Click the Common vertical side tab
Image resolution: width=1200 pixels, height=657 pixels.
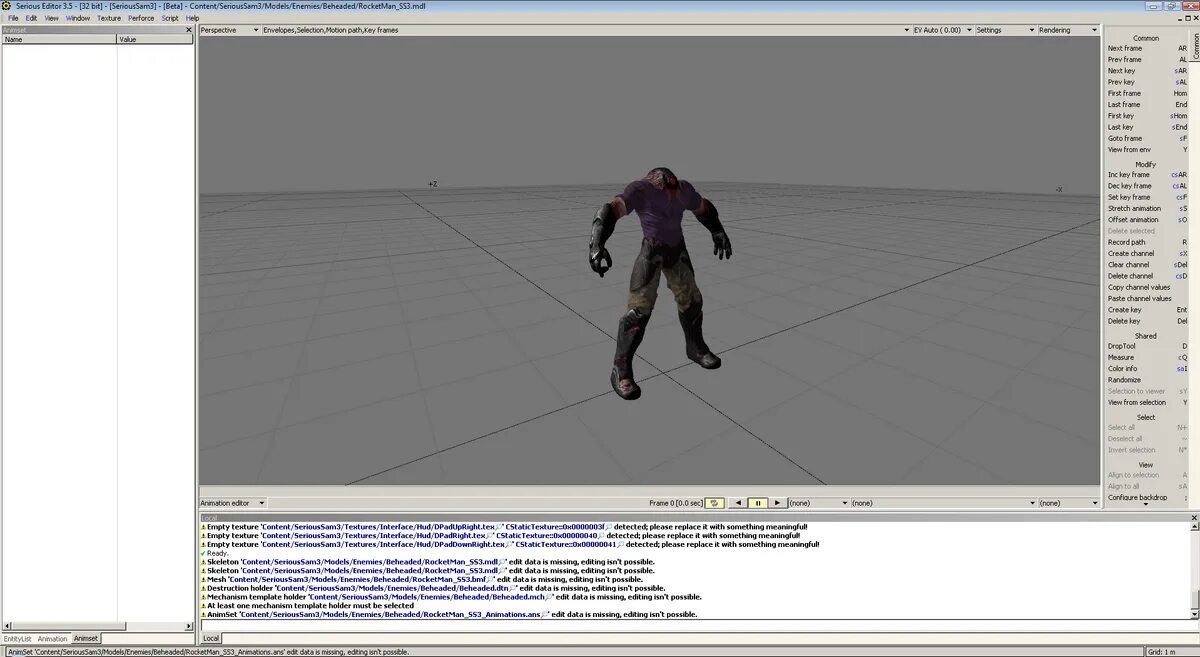1195,47
